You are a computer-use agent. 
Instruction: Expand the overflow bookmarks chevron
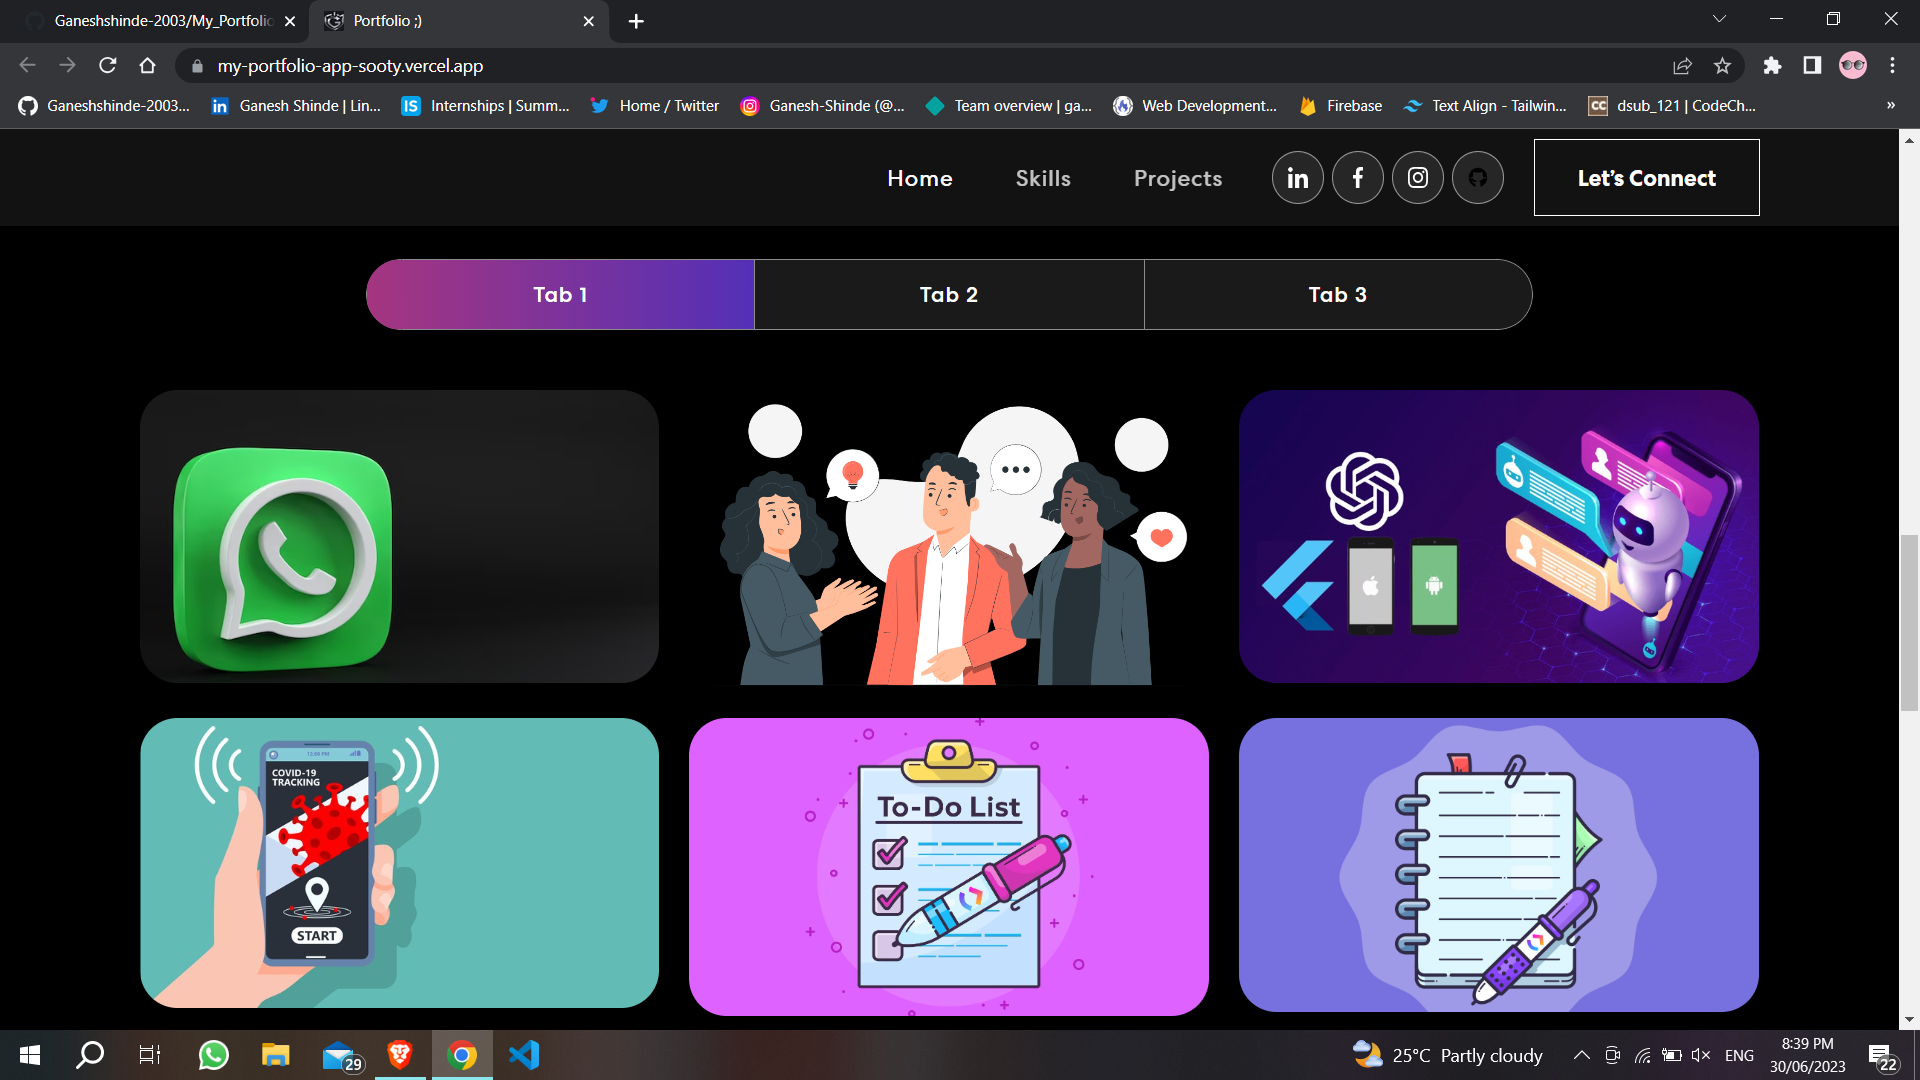(1891, 105)
